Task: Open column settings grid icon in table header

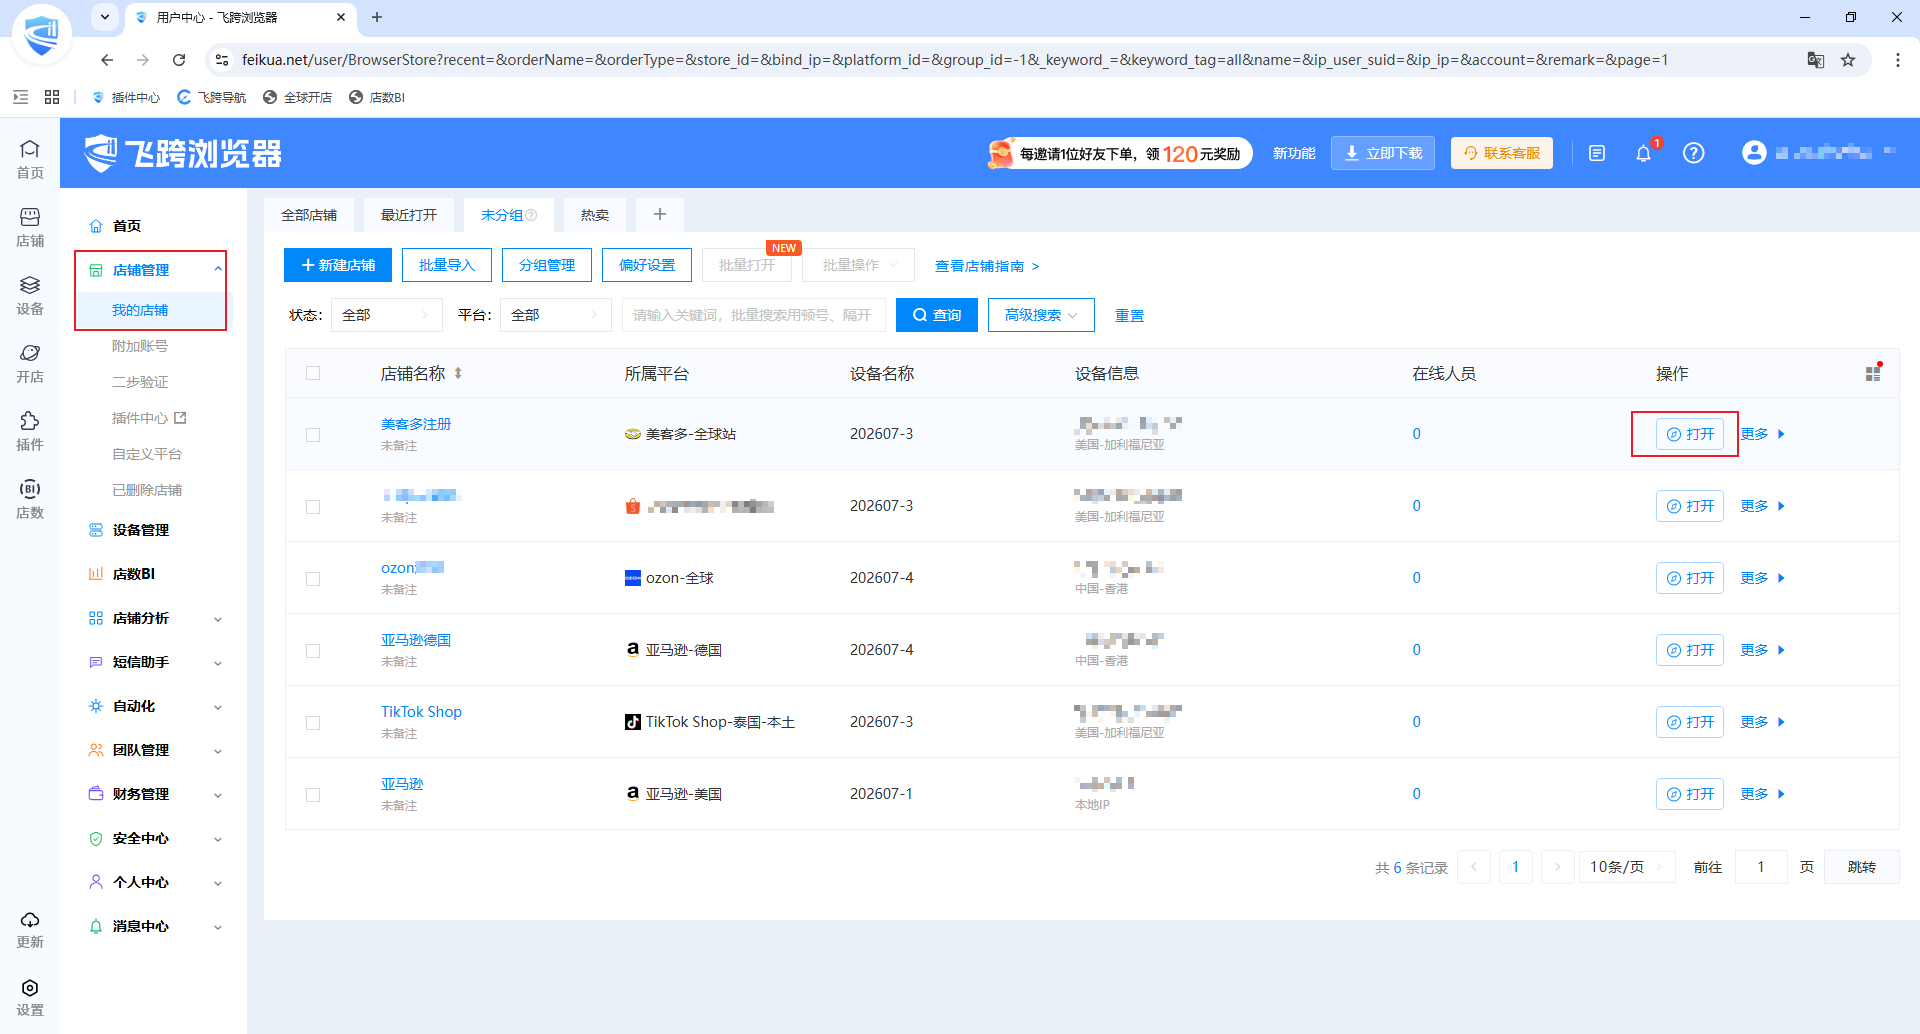Action: 1873,373
